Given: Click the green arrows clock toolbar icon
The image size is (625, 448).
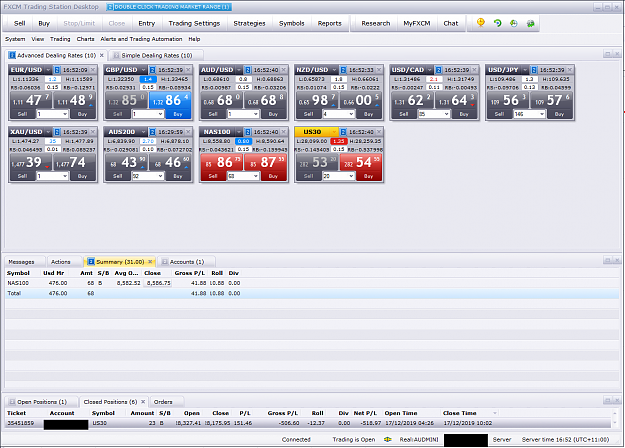Looking at the screenshot, I should pyautogui.click(x=513, y=24).
